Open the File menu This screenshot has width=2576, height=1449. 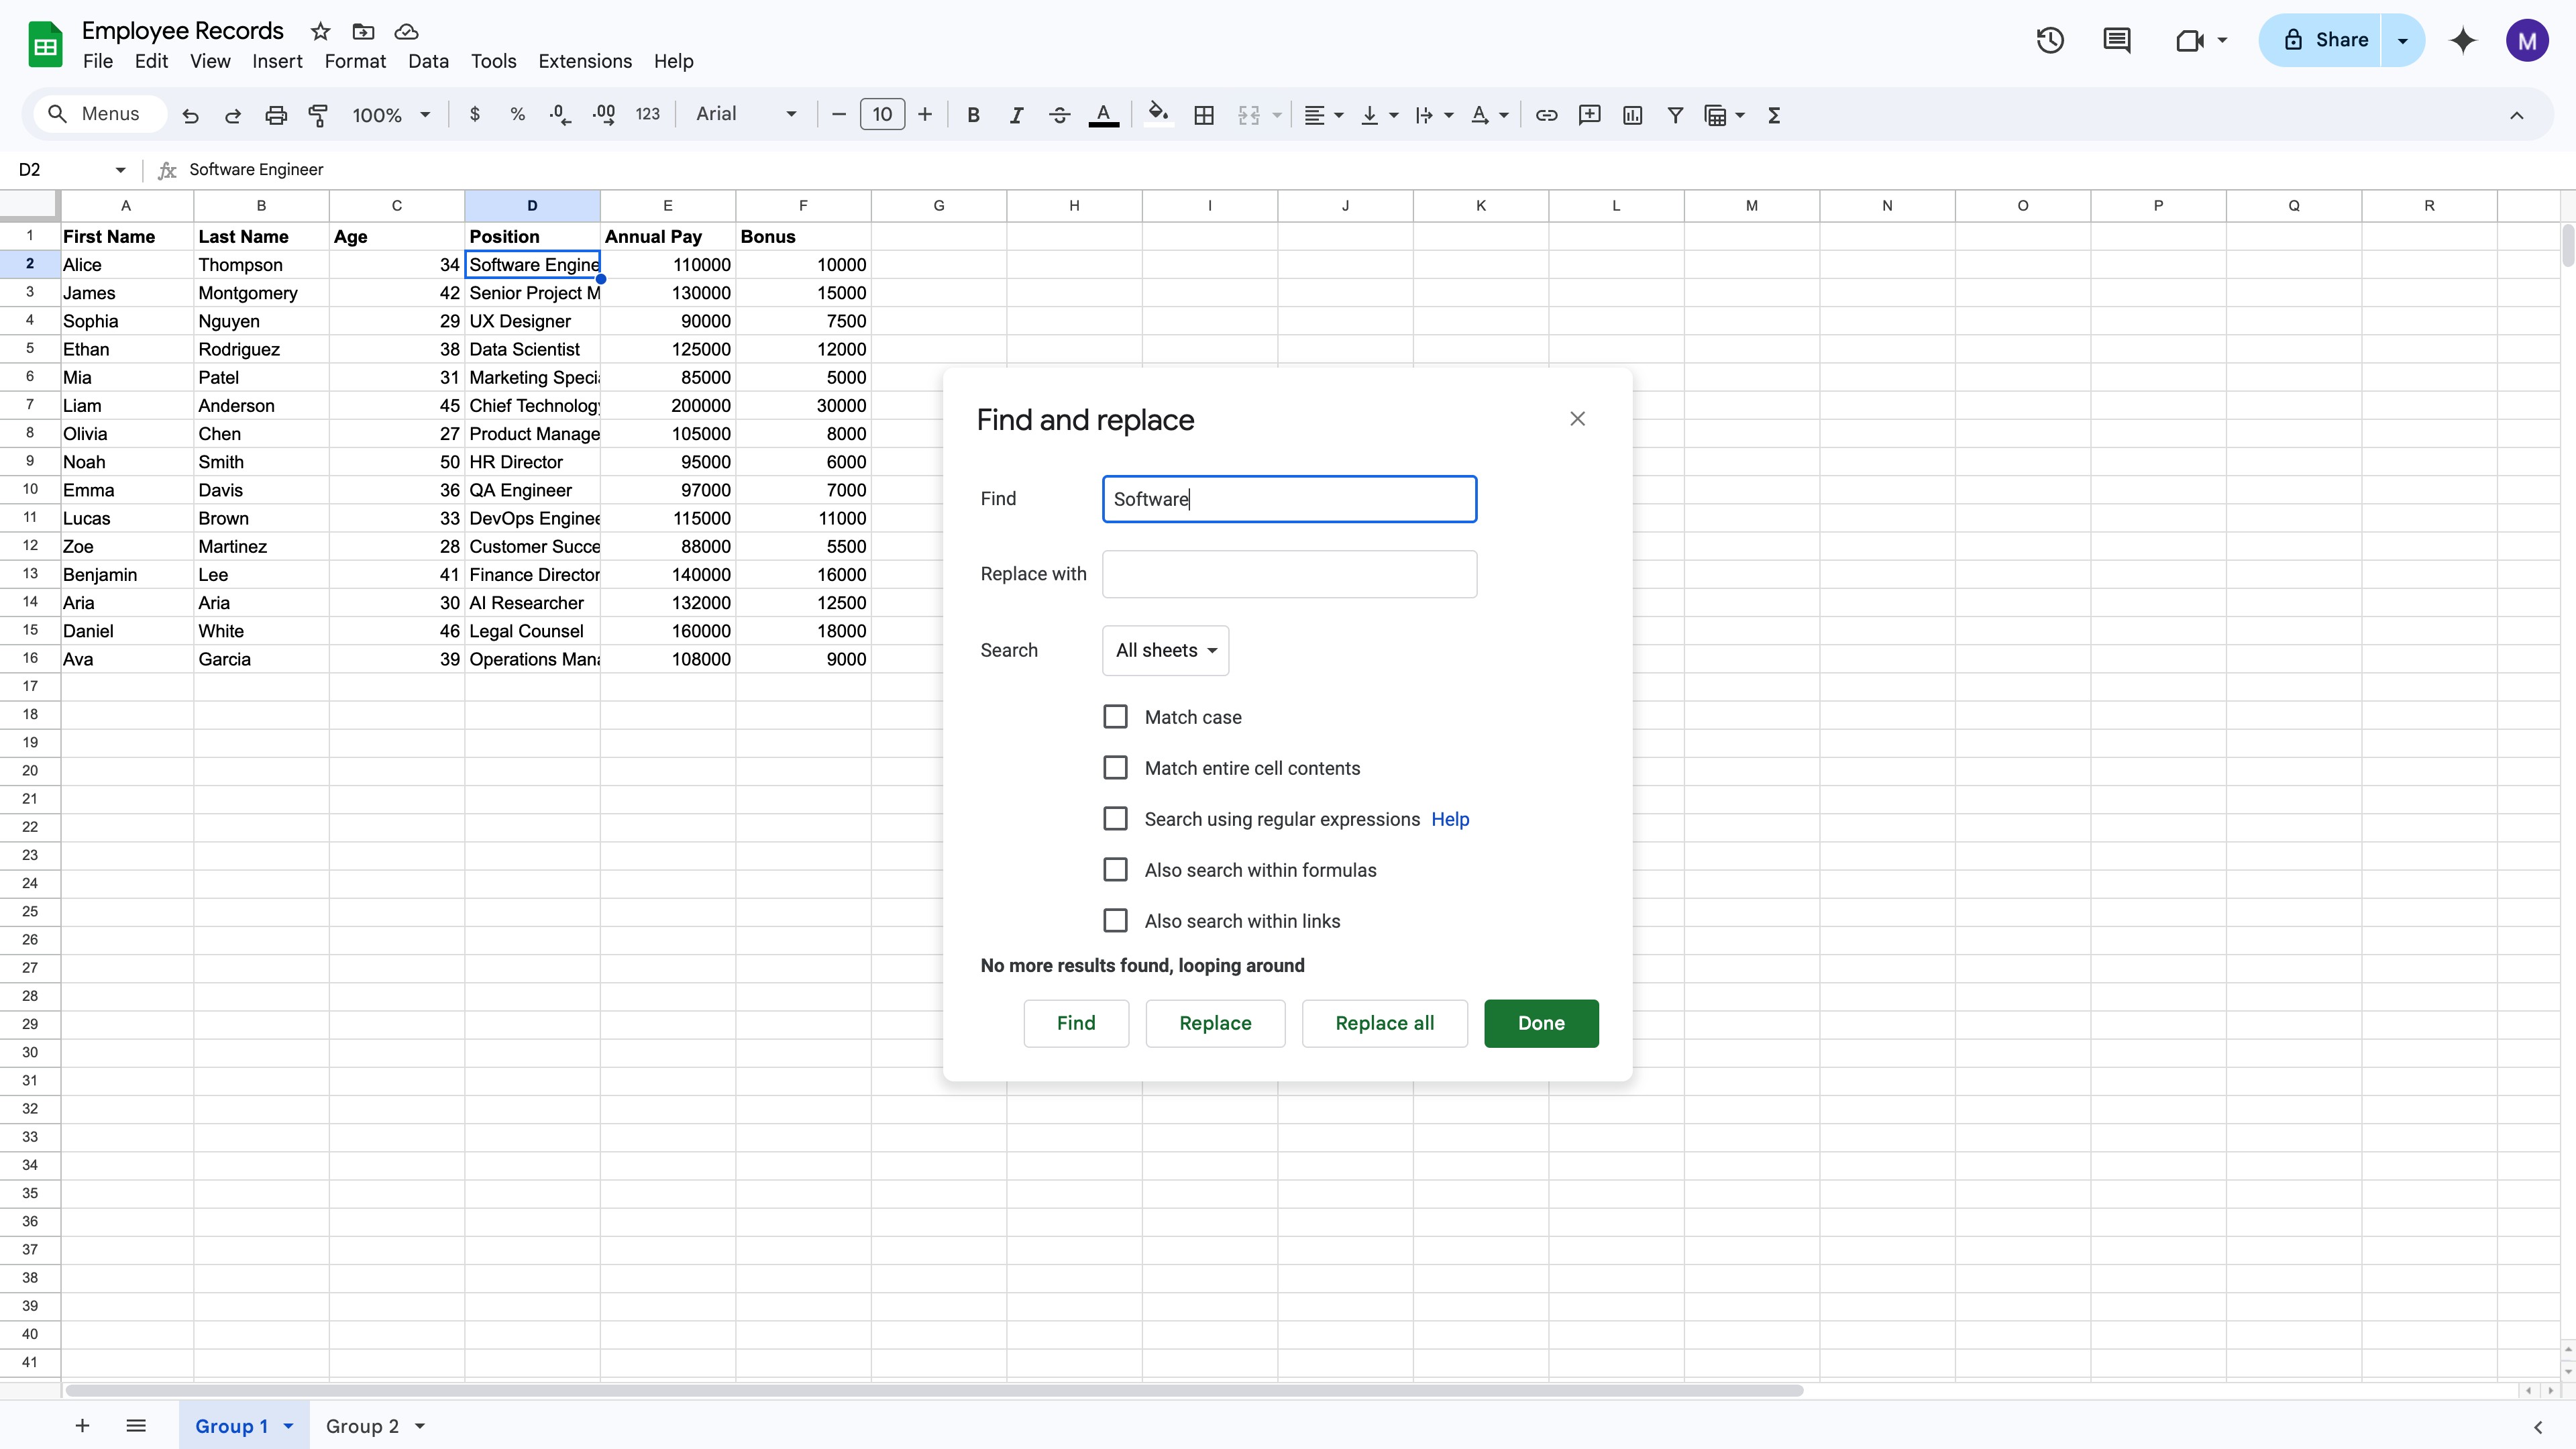(98, 61)
